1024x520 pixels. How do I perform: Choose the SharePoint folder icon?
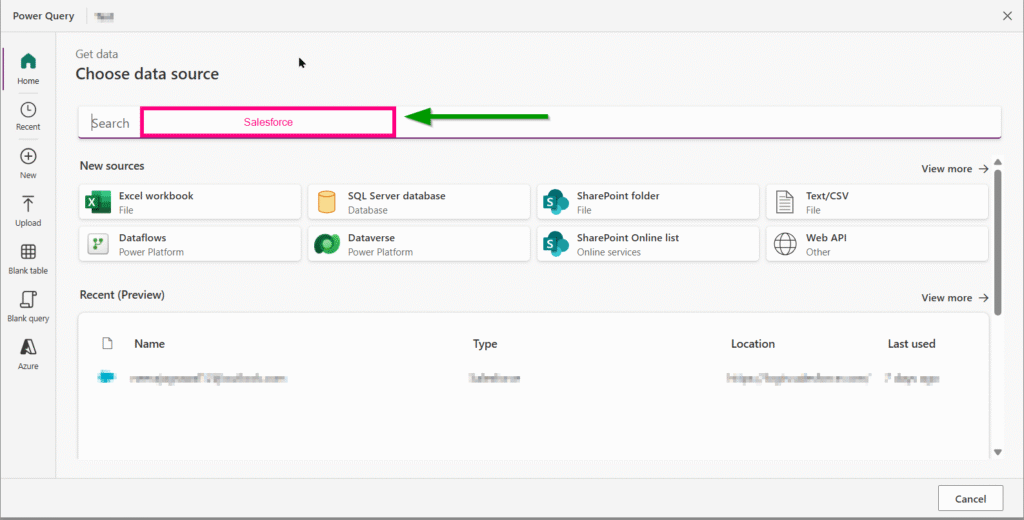pyautogui.click(x=556, y=203)
